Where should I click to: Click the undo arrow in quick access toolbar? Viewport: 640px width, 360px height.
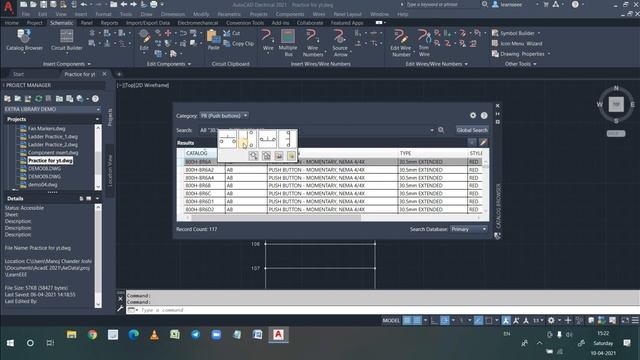[84, 4]
